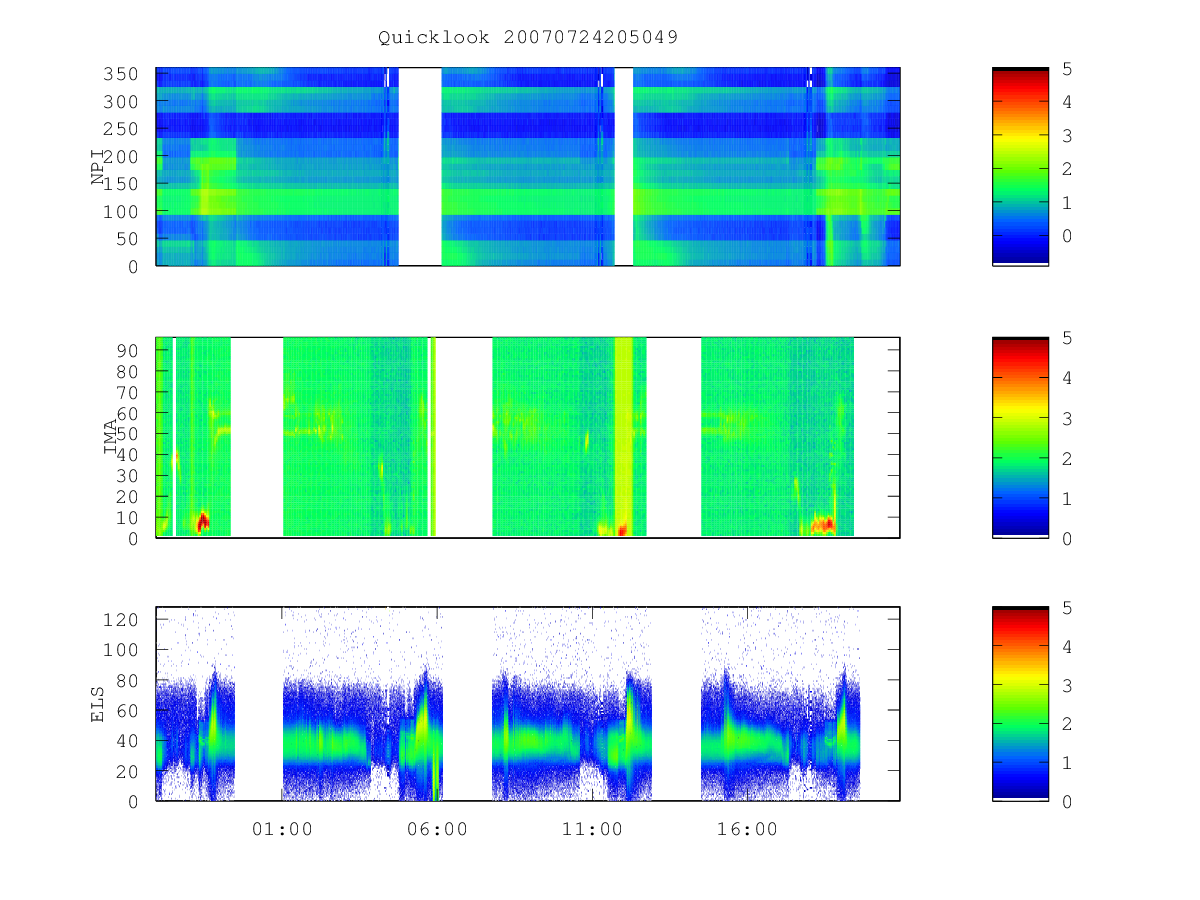Select the ELS y-axis label
The image size is (1200, 900).
(98, 704)
